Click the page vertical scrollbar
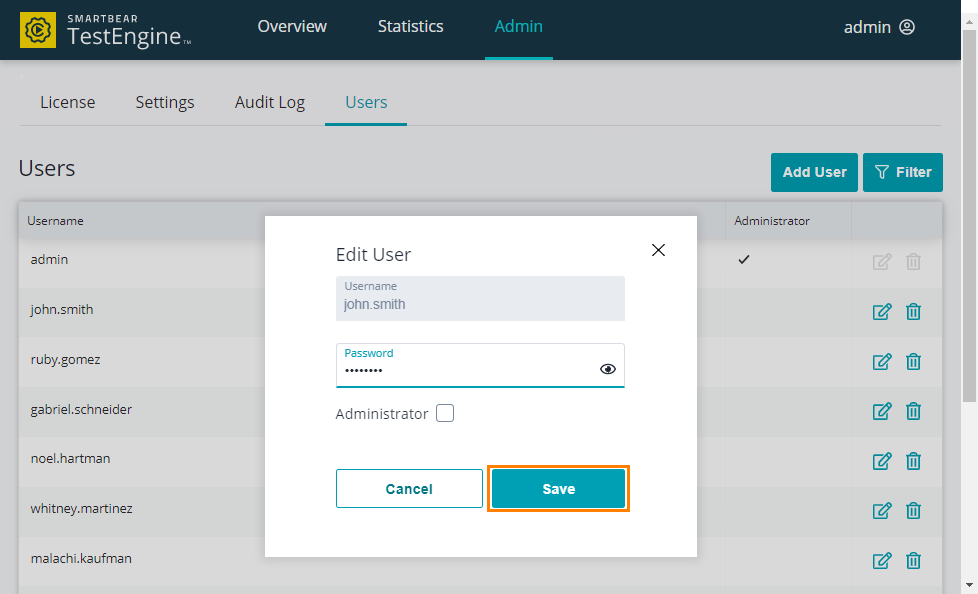Image resolution: width=978 pixels, height=594 pixels. click(x=969, y=215)
